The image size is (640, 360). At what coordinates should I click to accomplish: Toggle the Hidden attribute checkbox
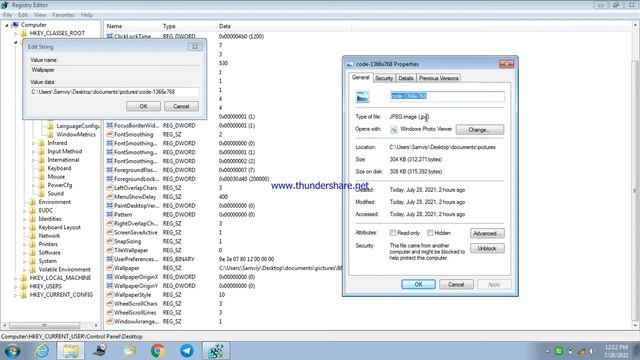[x=430, y=233]
